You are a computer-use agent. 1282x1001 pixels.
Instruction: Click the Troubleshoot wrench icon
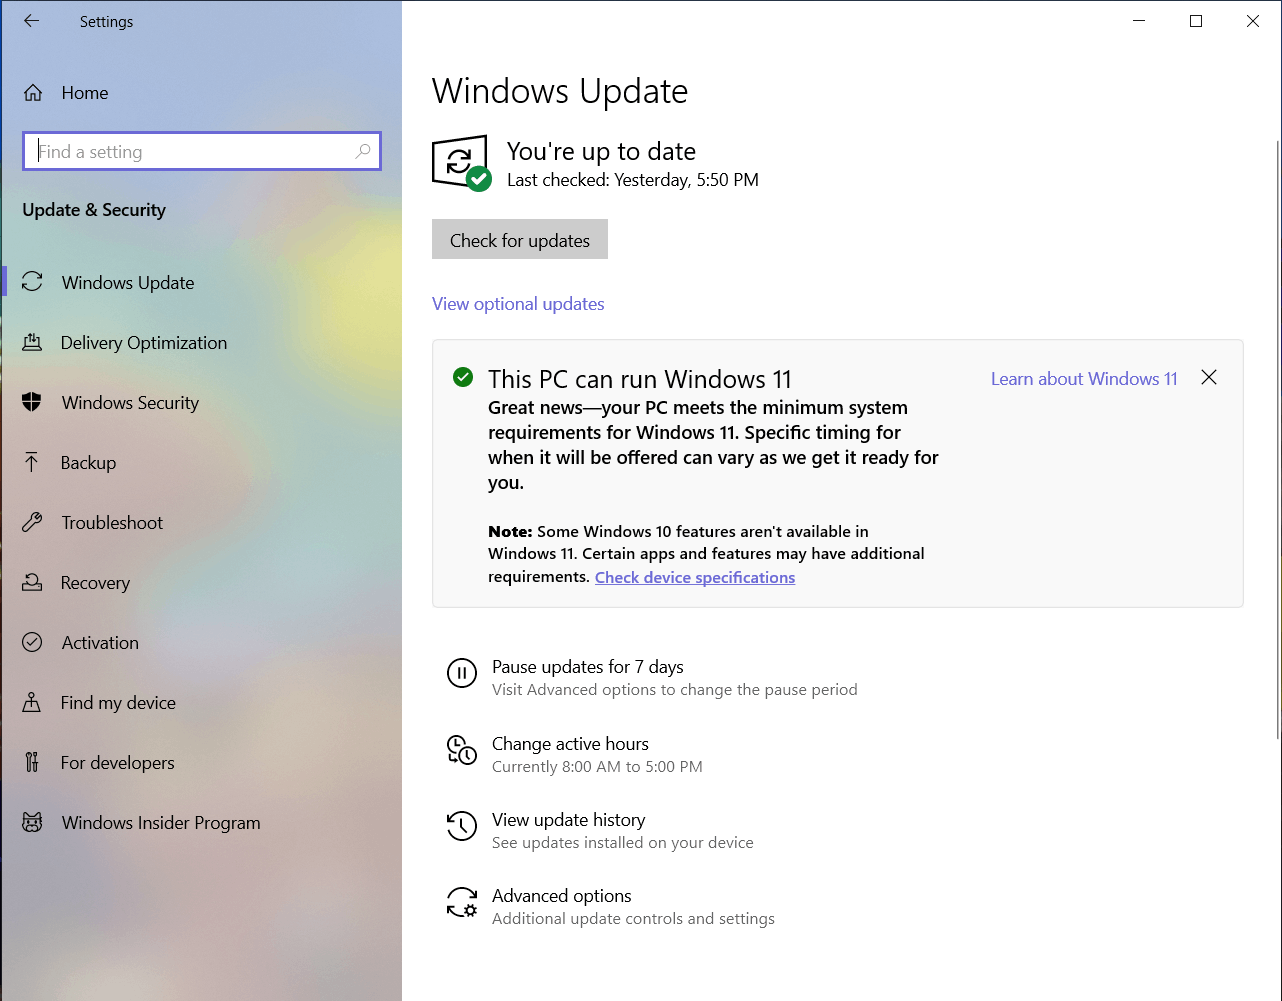(32, 522)
